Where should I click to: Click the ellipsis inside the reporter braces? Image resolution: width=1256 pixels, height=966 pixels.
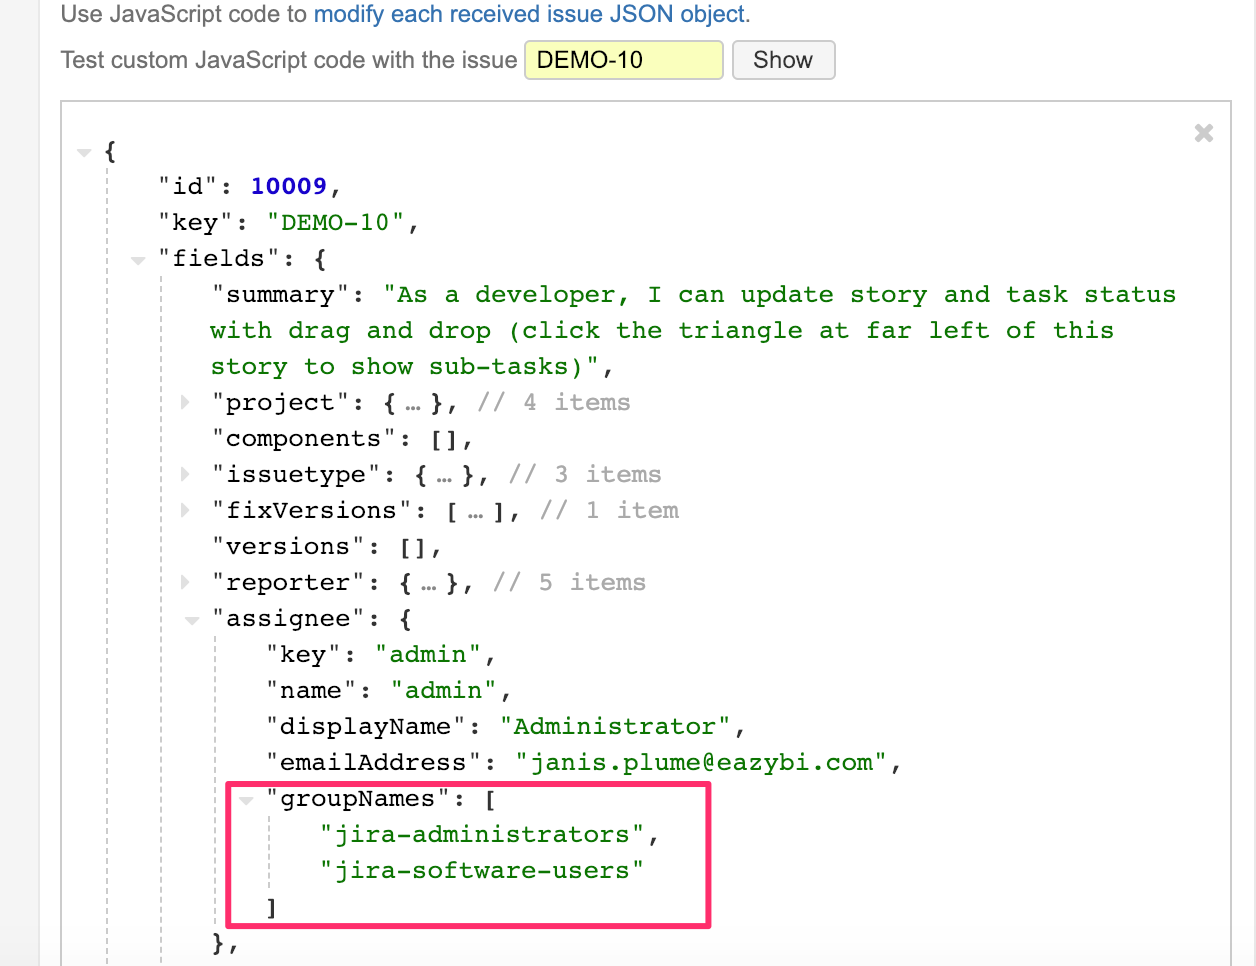tap(428, 584)
